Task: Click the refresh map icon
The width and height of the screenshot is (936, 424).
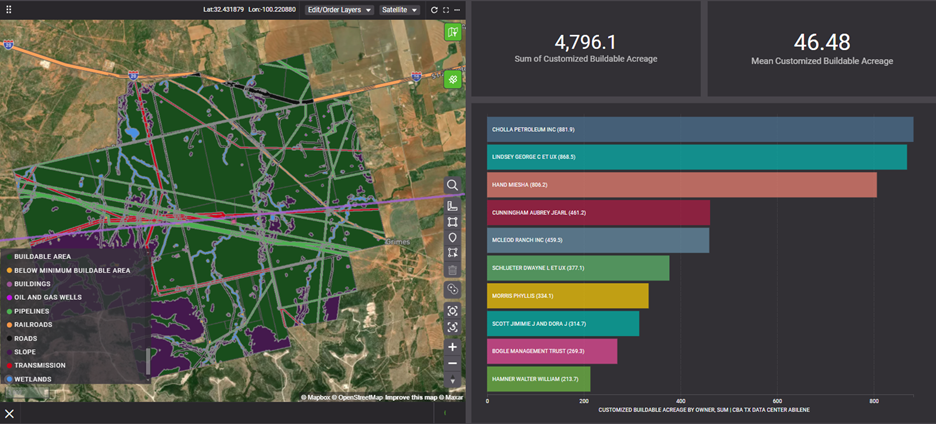Action: [x=433, y=10]
